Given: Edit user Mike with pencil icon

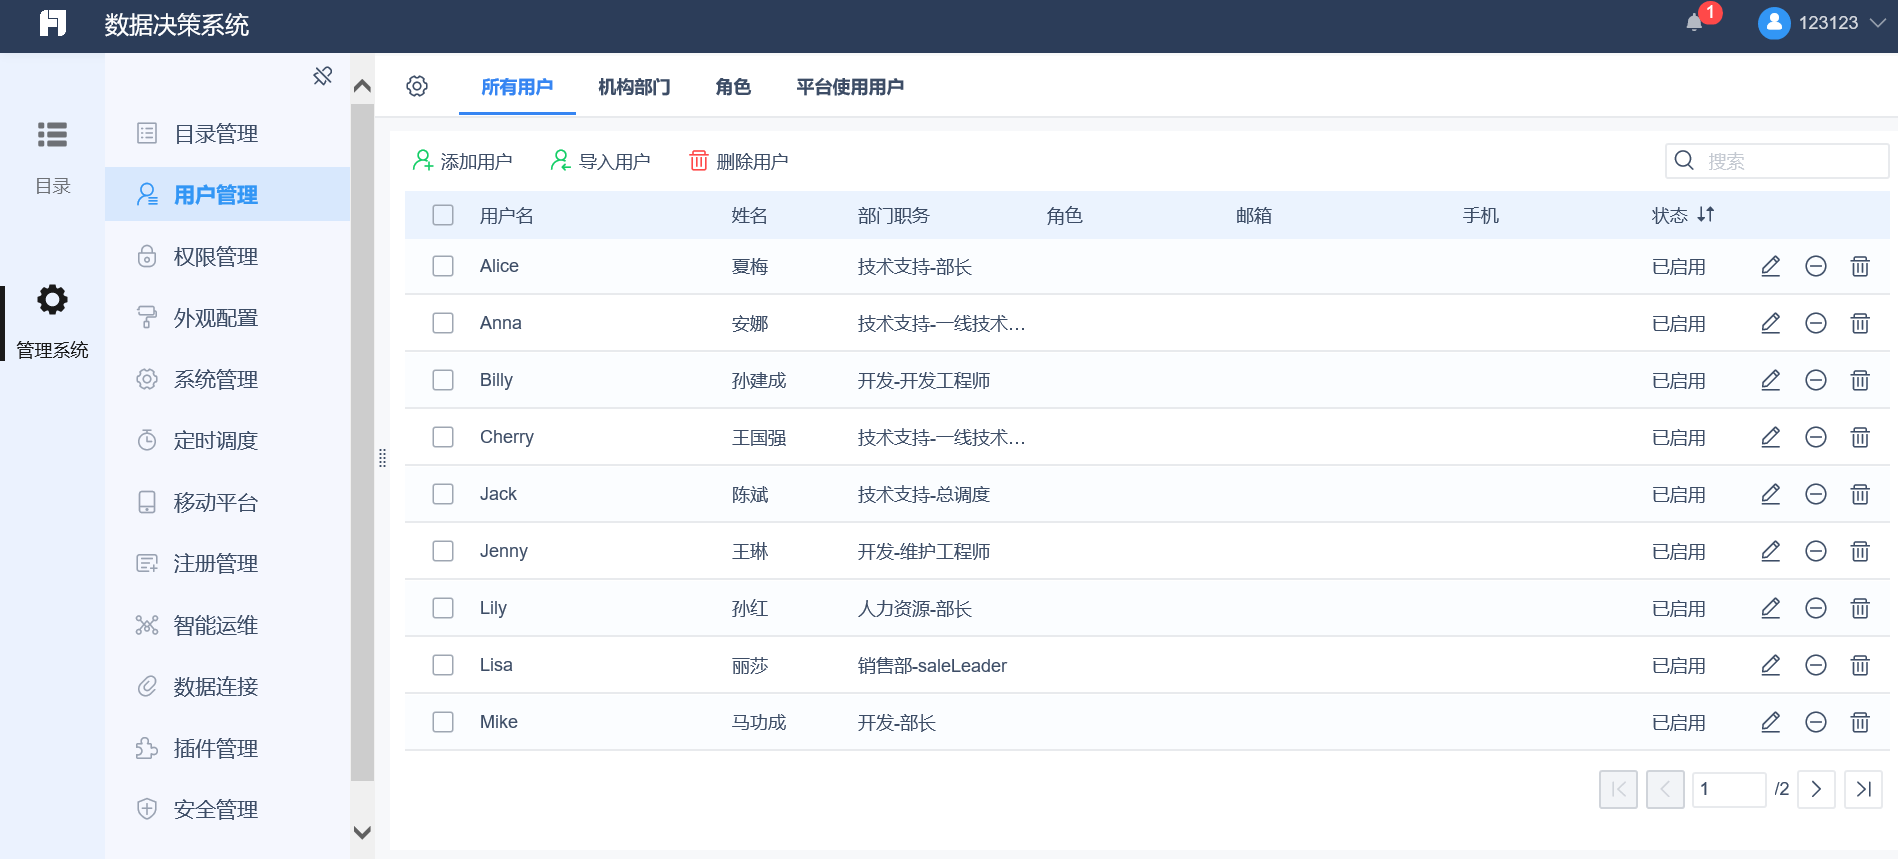Looking at the screenshot, I should tap(1770, 722).
